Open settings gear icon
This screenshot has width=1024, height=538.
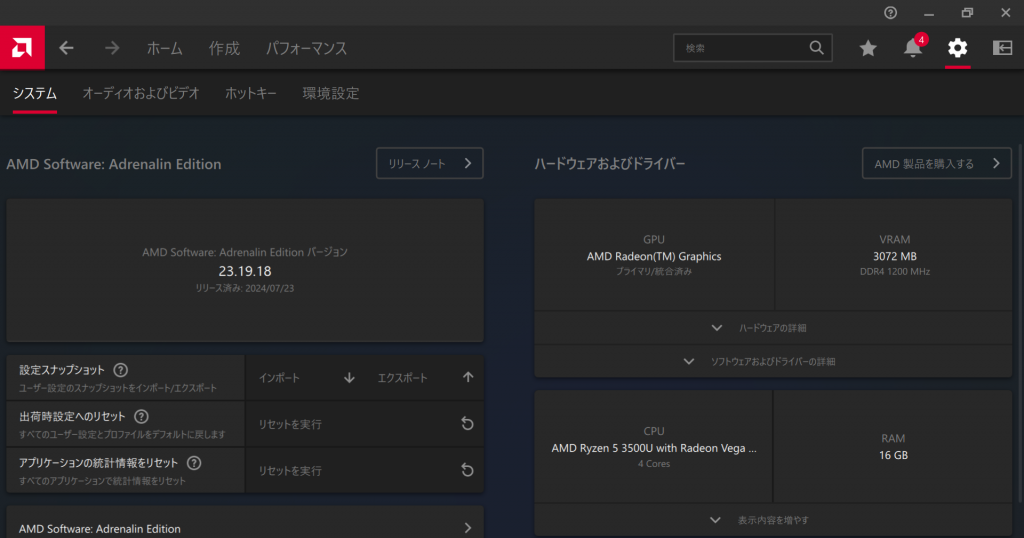point(958,48)
